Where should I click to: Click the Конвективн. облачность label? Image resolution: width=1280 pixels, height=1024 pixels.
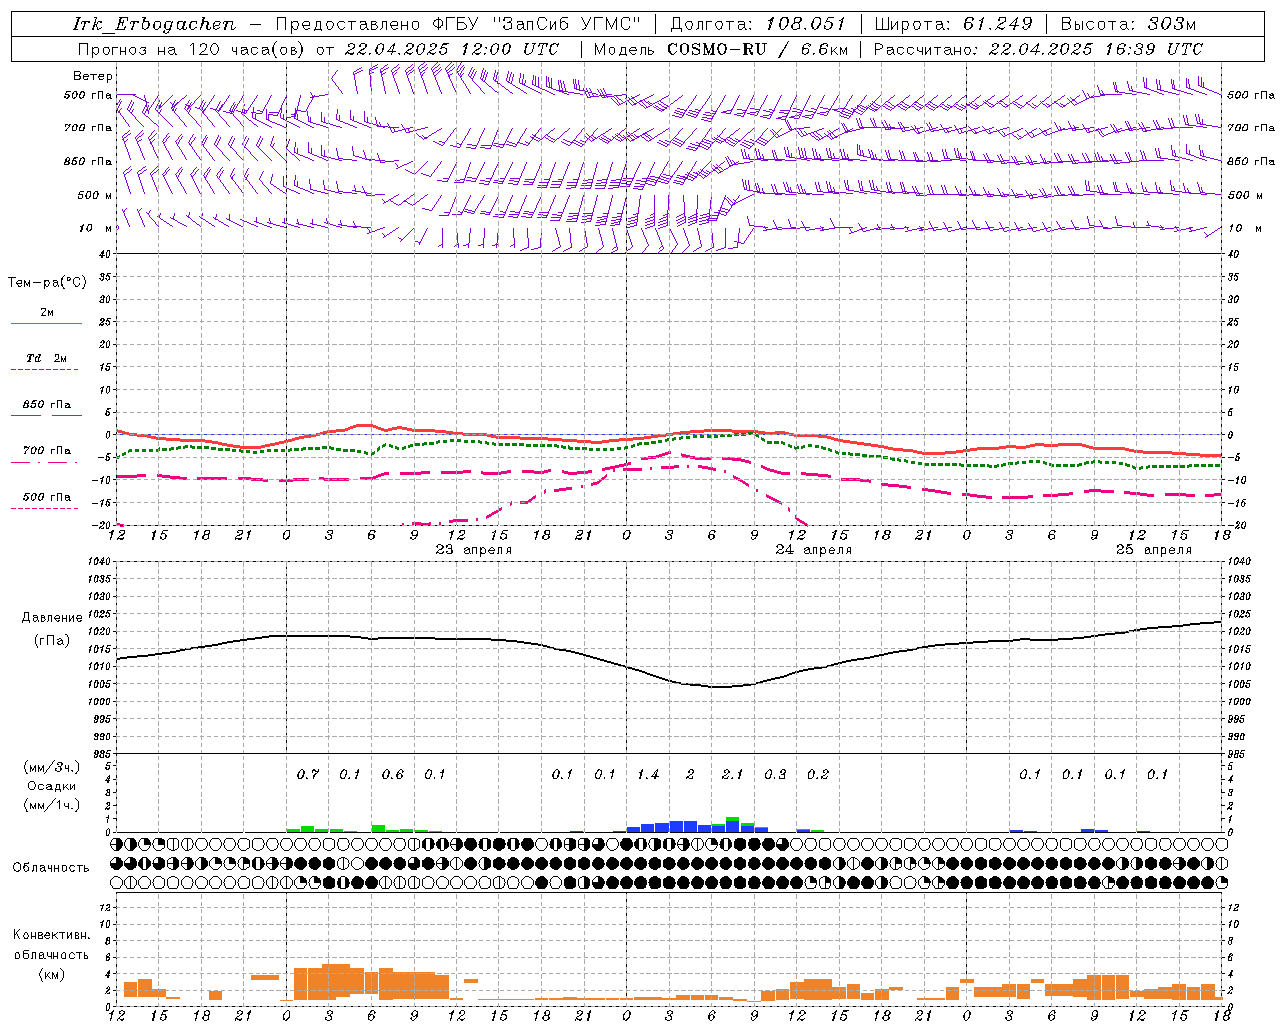[51, 945]
